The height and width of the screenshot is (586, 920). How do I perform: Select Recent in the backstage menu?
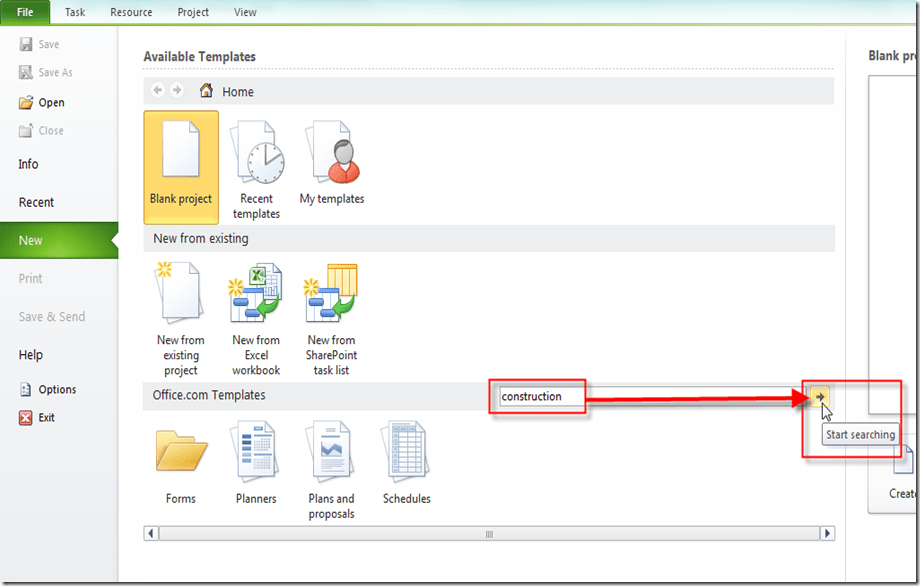point(37,202)
